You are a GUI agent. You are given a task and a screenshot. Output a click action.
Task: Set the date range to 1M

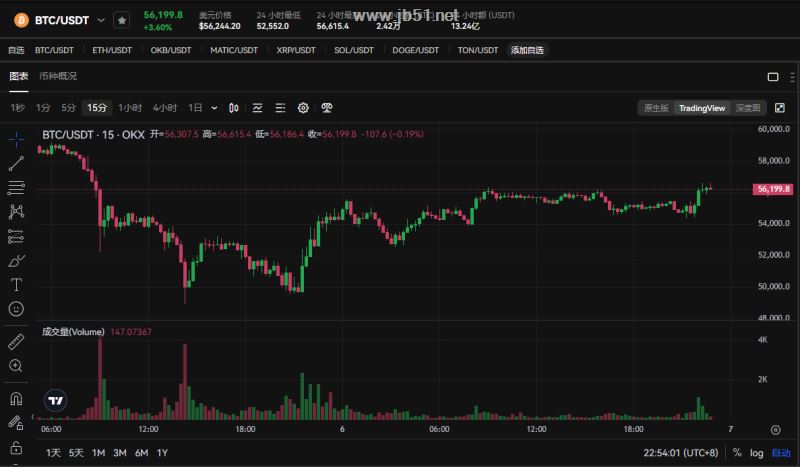[x=98, y=453]
